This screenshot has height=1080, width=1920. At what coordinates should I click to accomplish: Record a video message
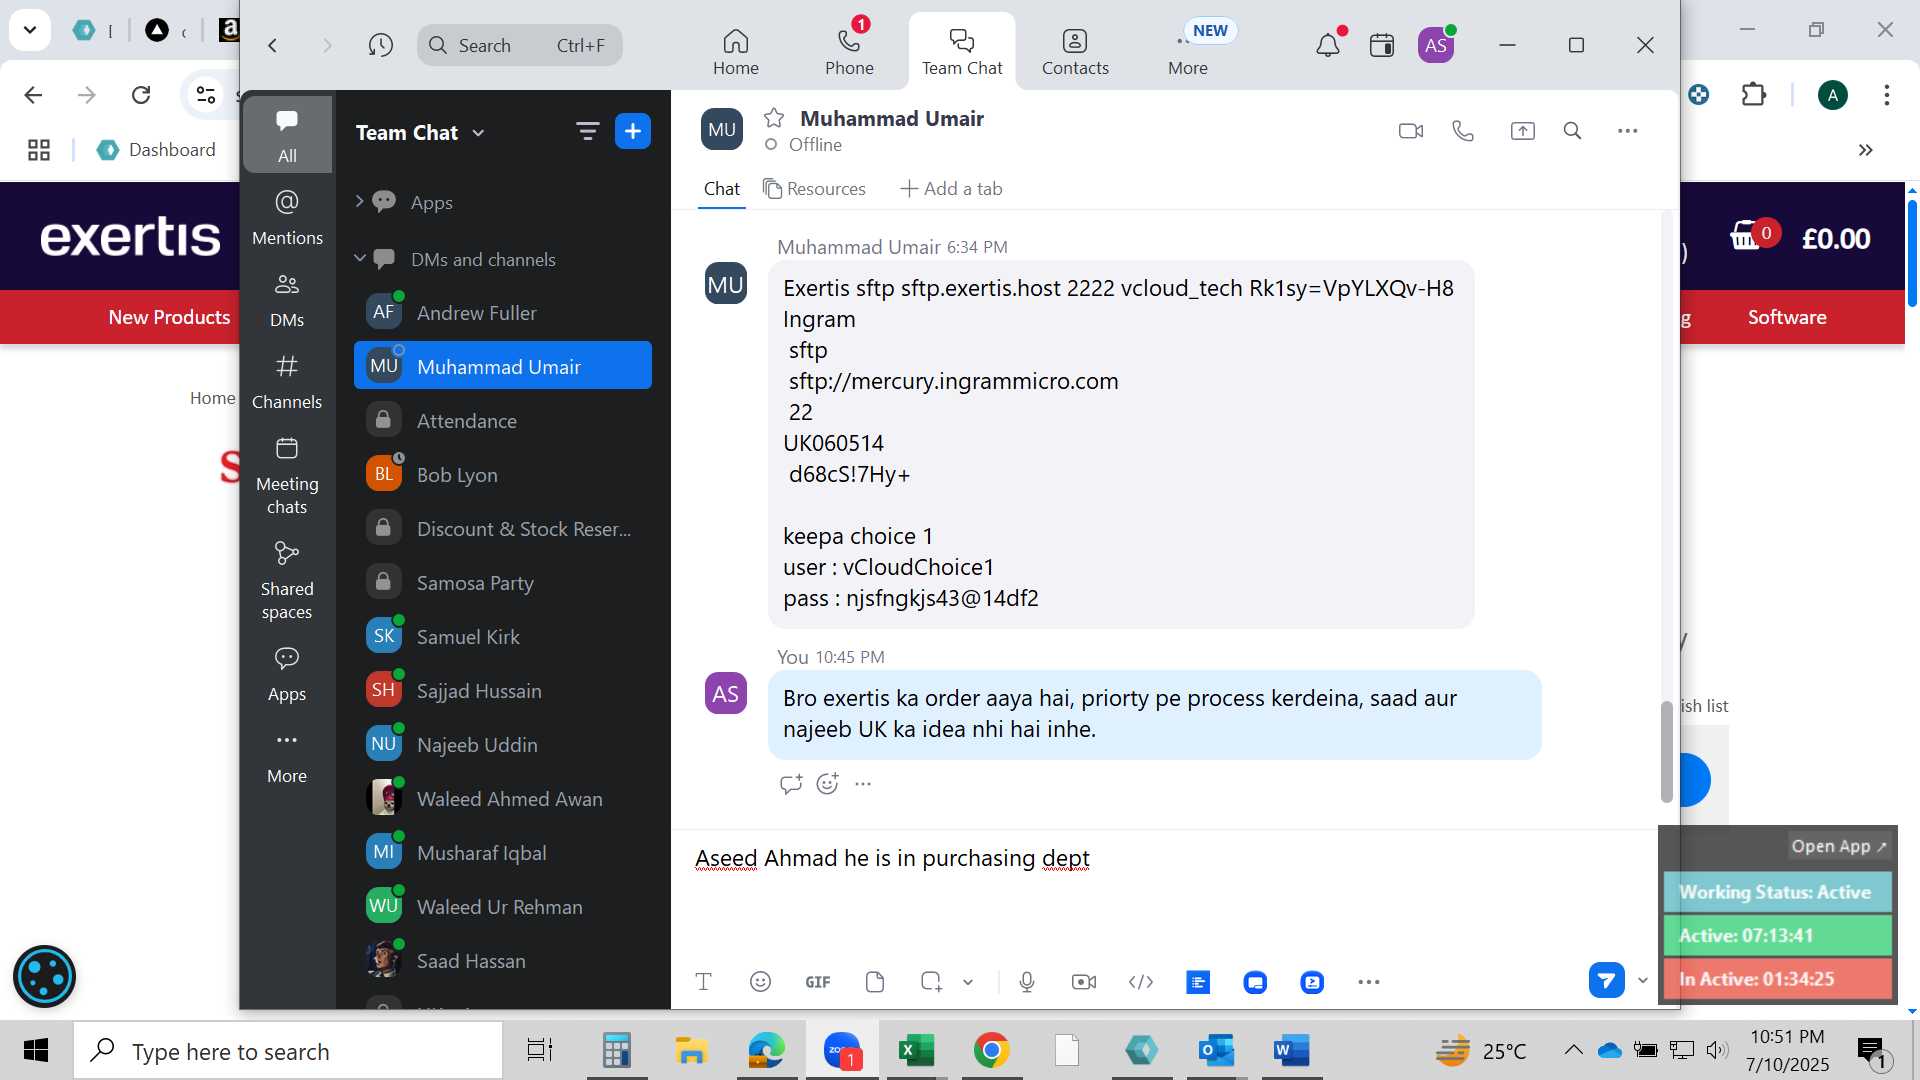point(1084,982)
